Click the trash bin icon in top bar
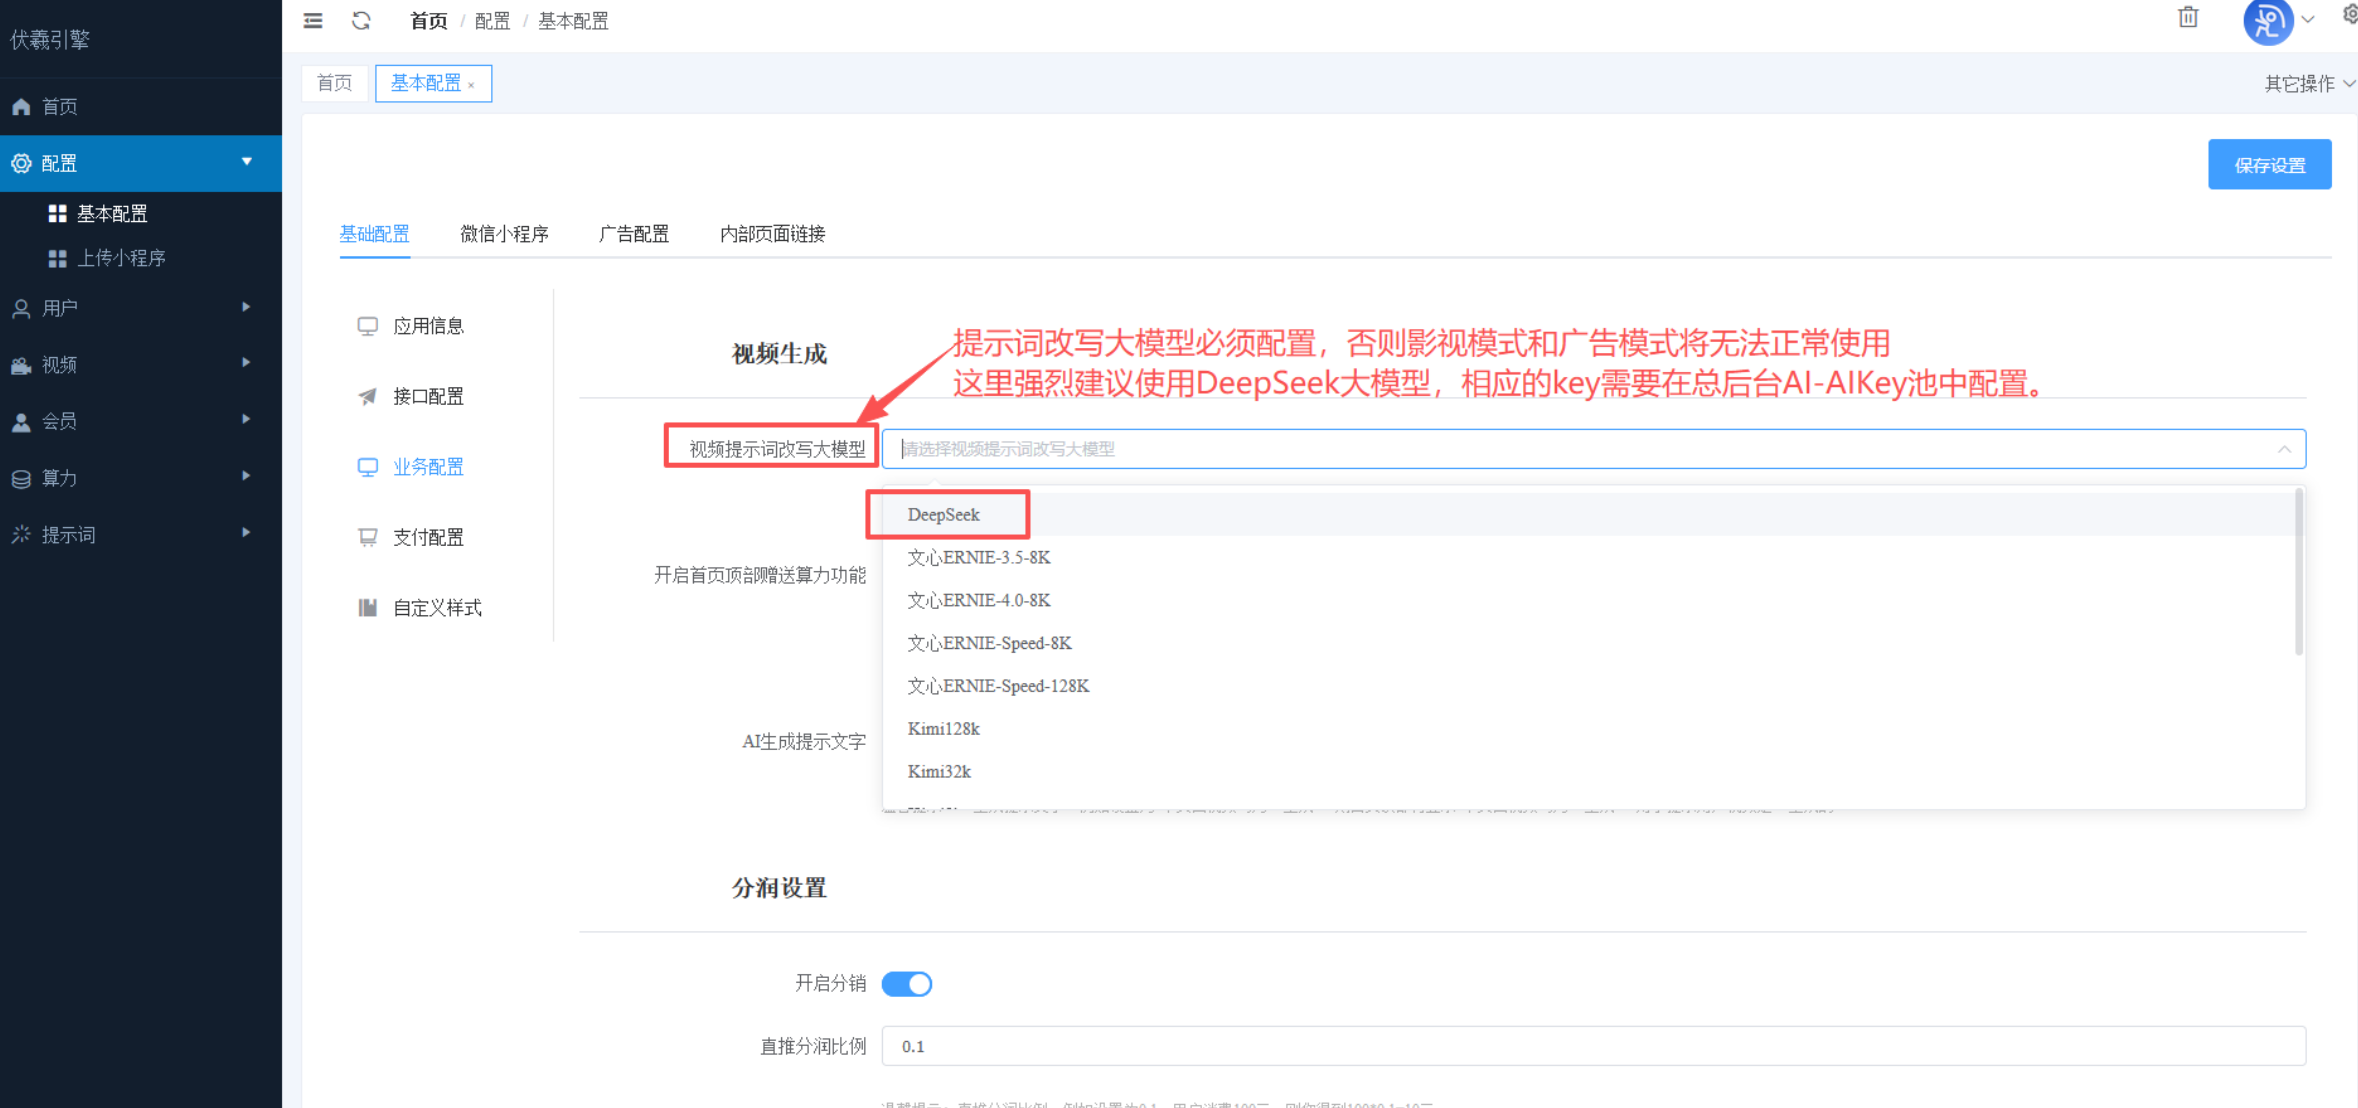Screen dimensions: 2358x1108 [2188, 18]
